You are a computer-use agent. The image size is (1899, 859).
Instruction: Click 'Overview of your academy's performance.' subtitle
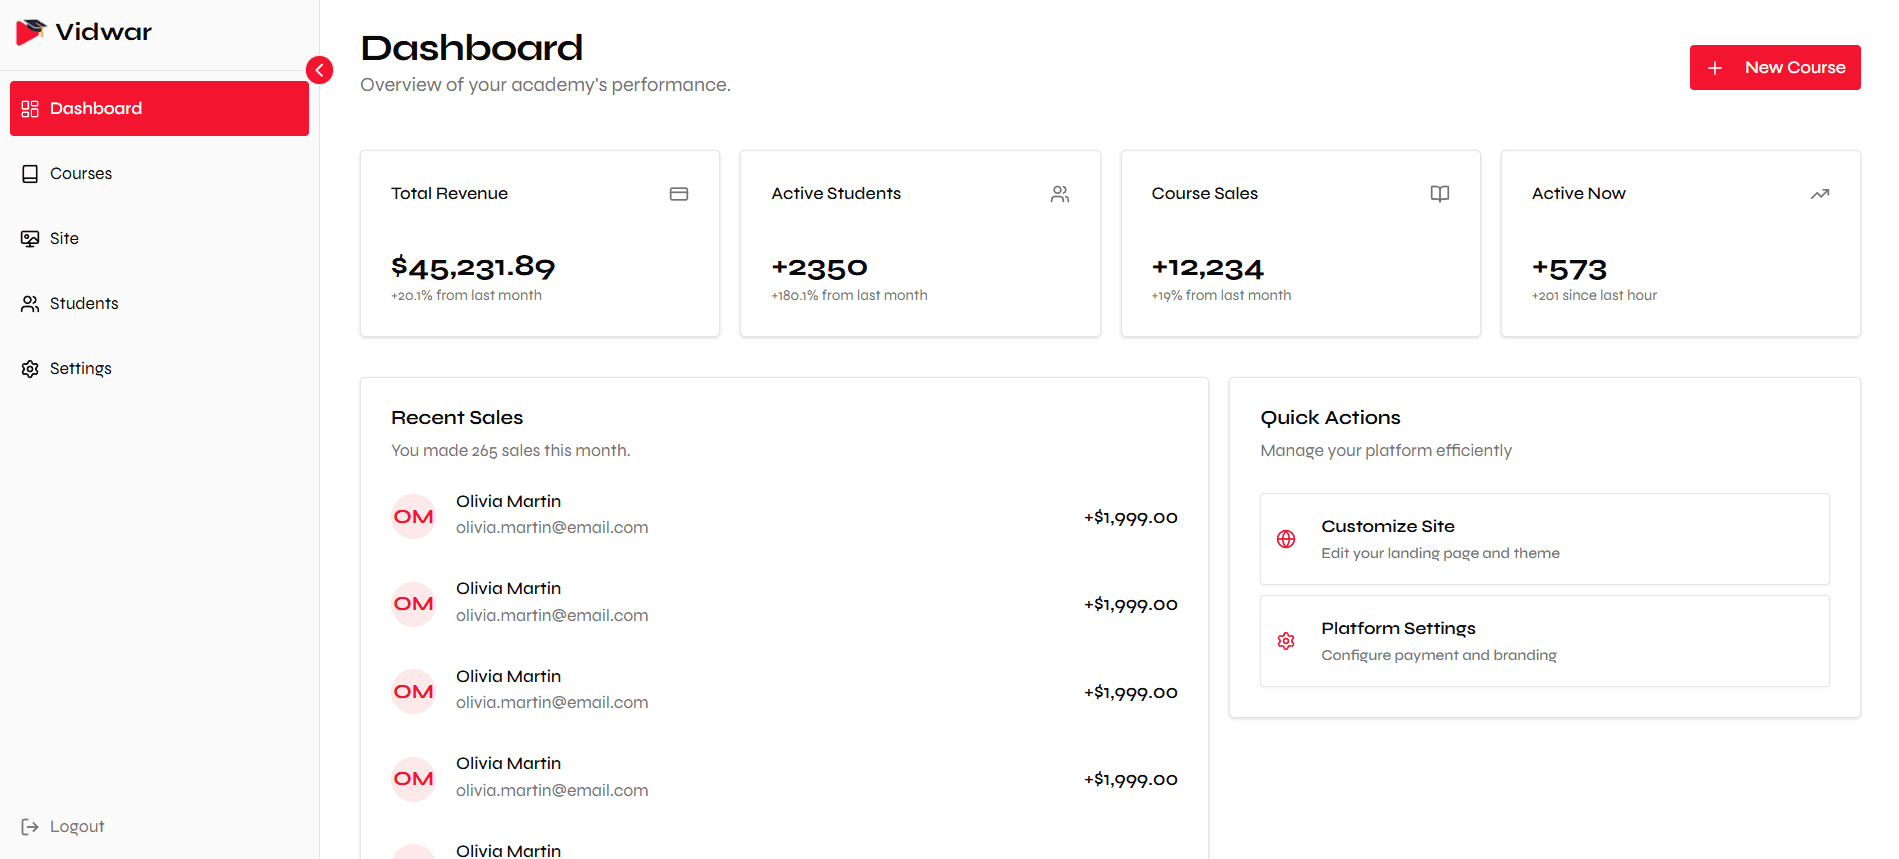coord(545,85)
